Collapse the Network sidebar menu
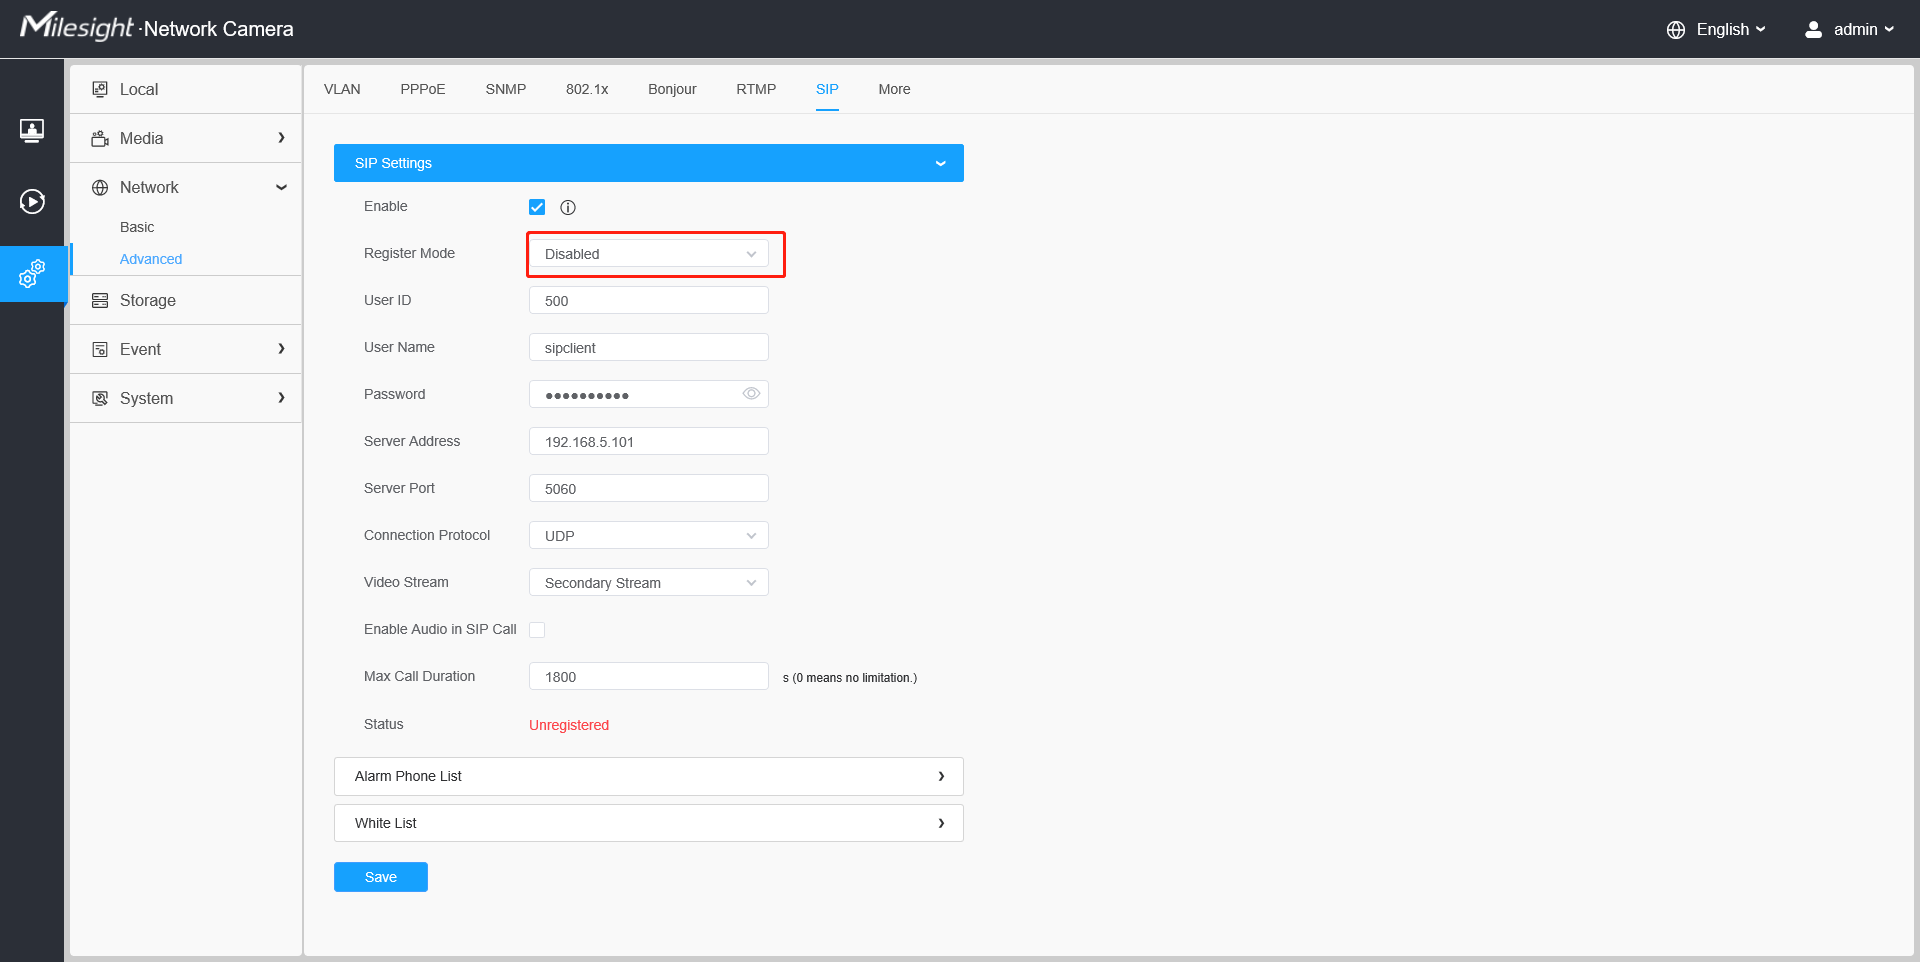This screenshot has height=962, width=1920. point(186,187)
